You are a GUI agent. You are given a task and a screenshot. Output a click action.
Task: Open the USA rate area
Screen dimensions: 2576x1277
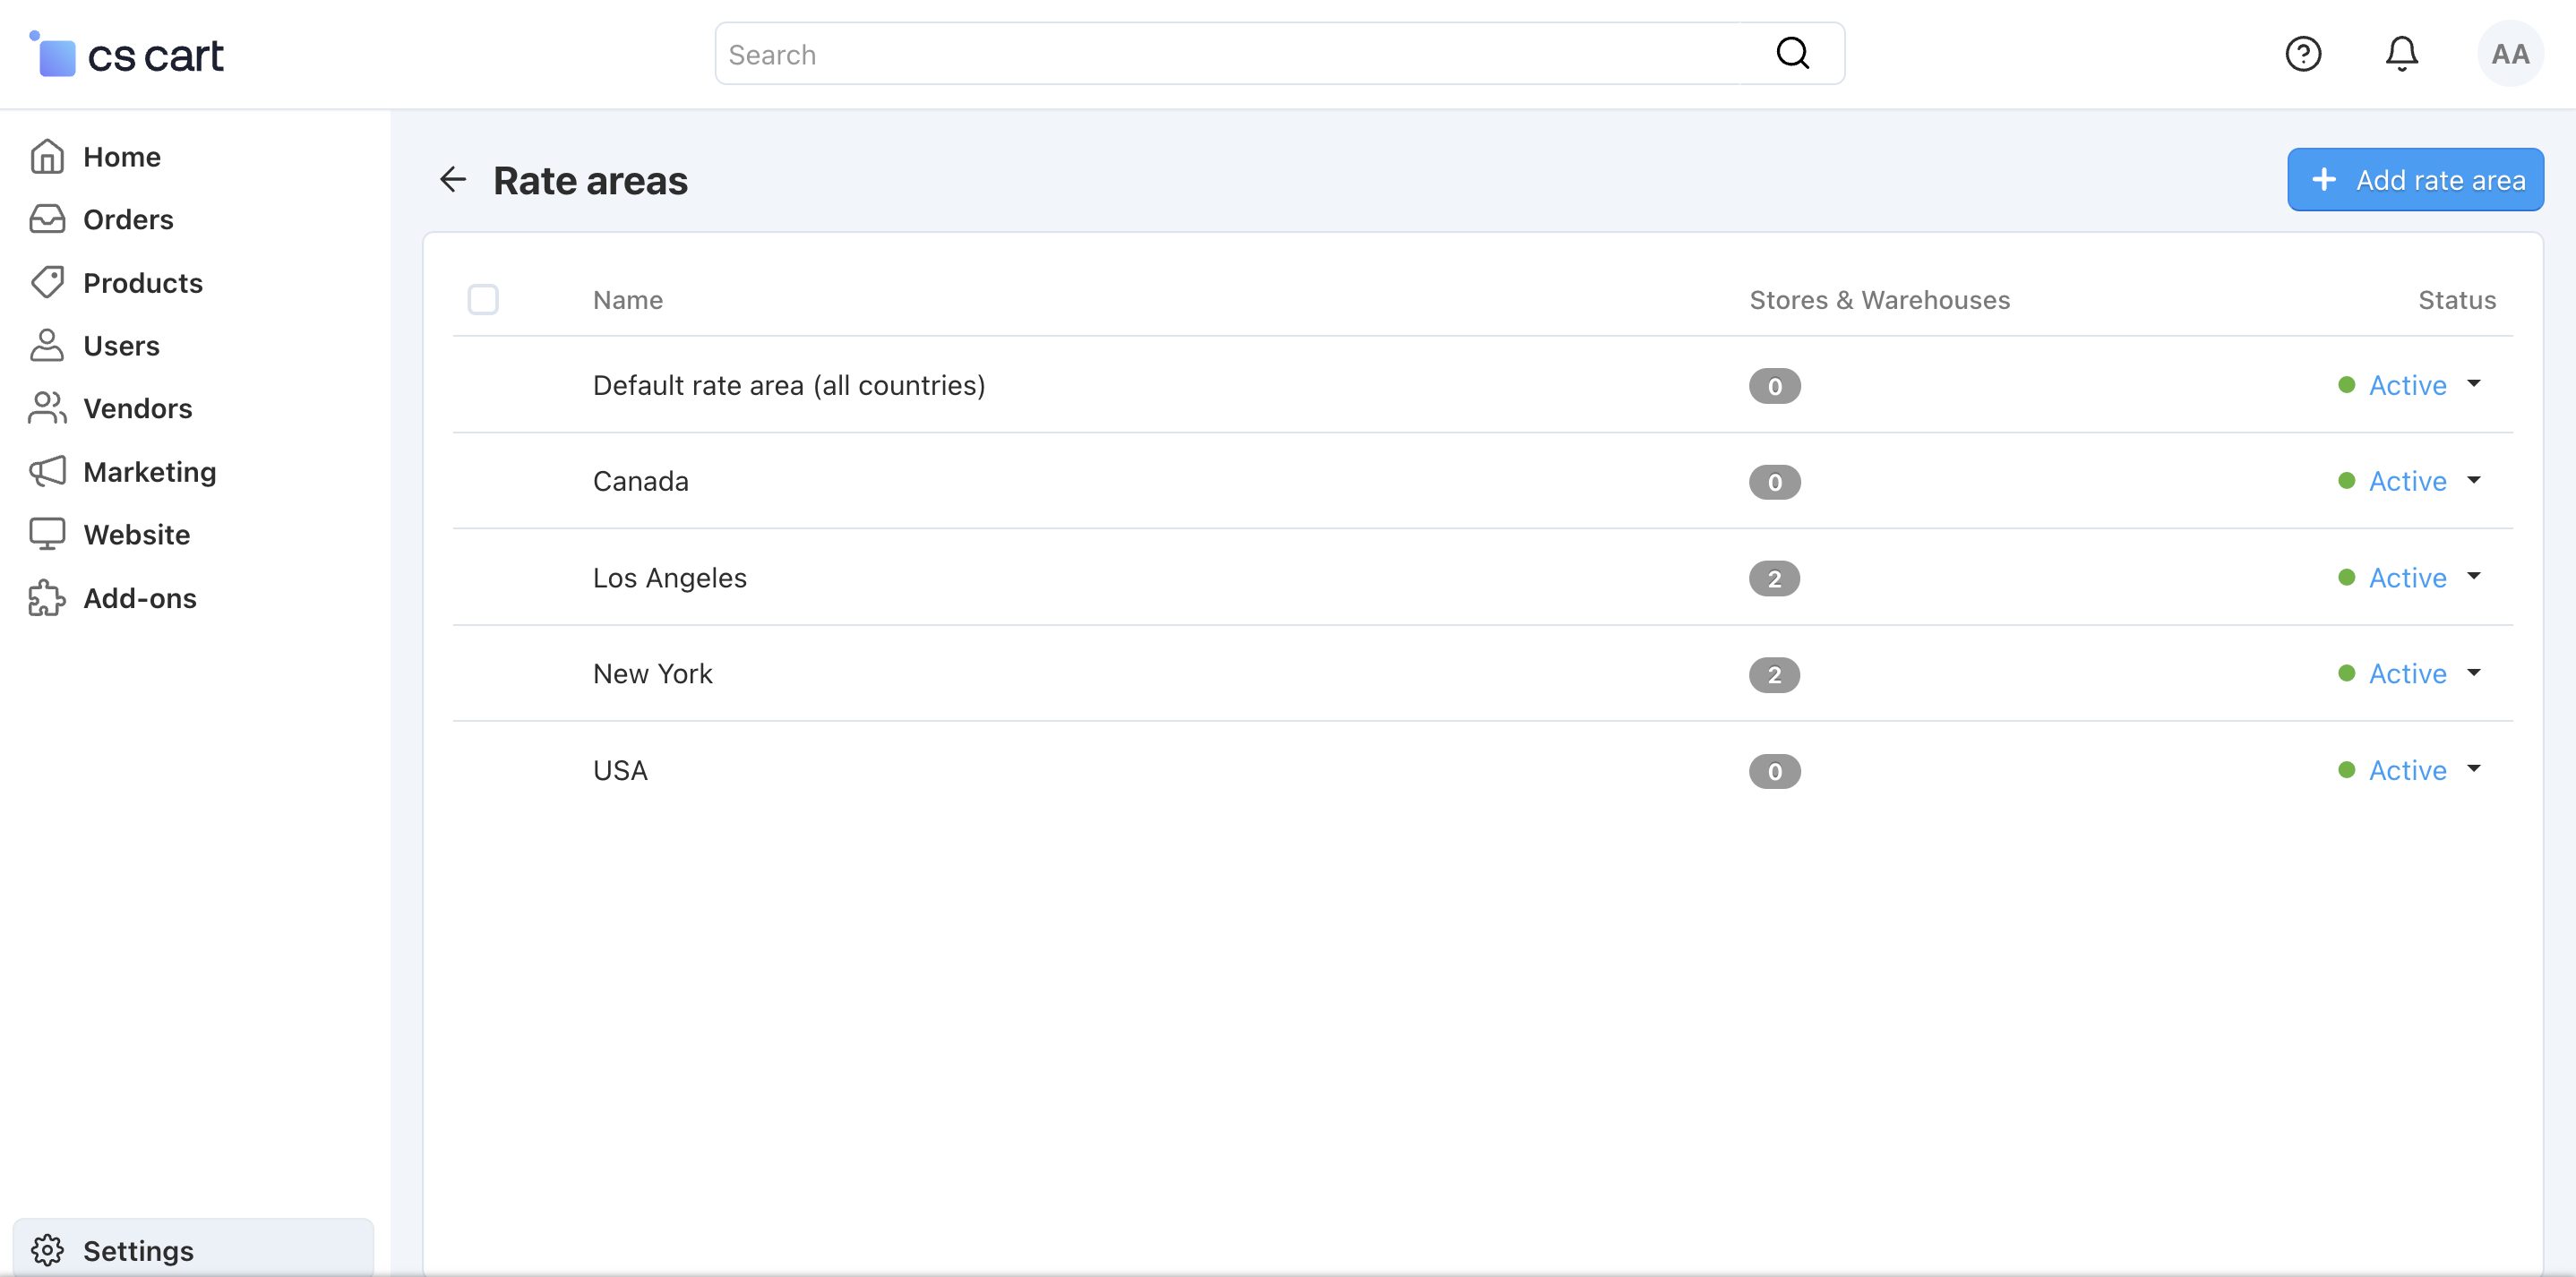(x=621, y=770)
